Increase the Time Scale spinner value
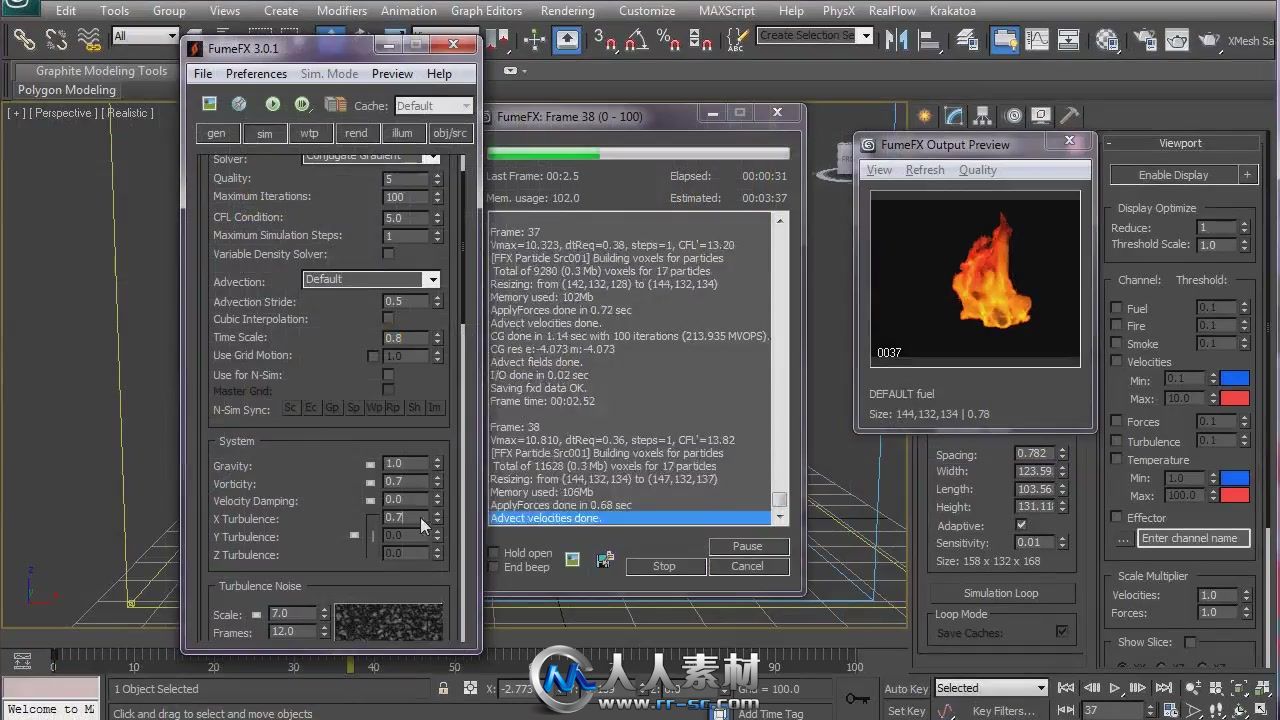 click(x=437, y=334)
